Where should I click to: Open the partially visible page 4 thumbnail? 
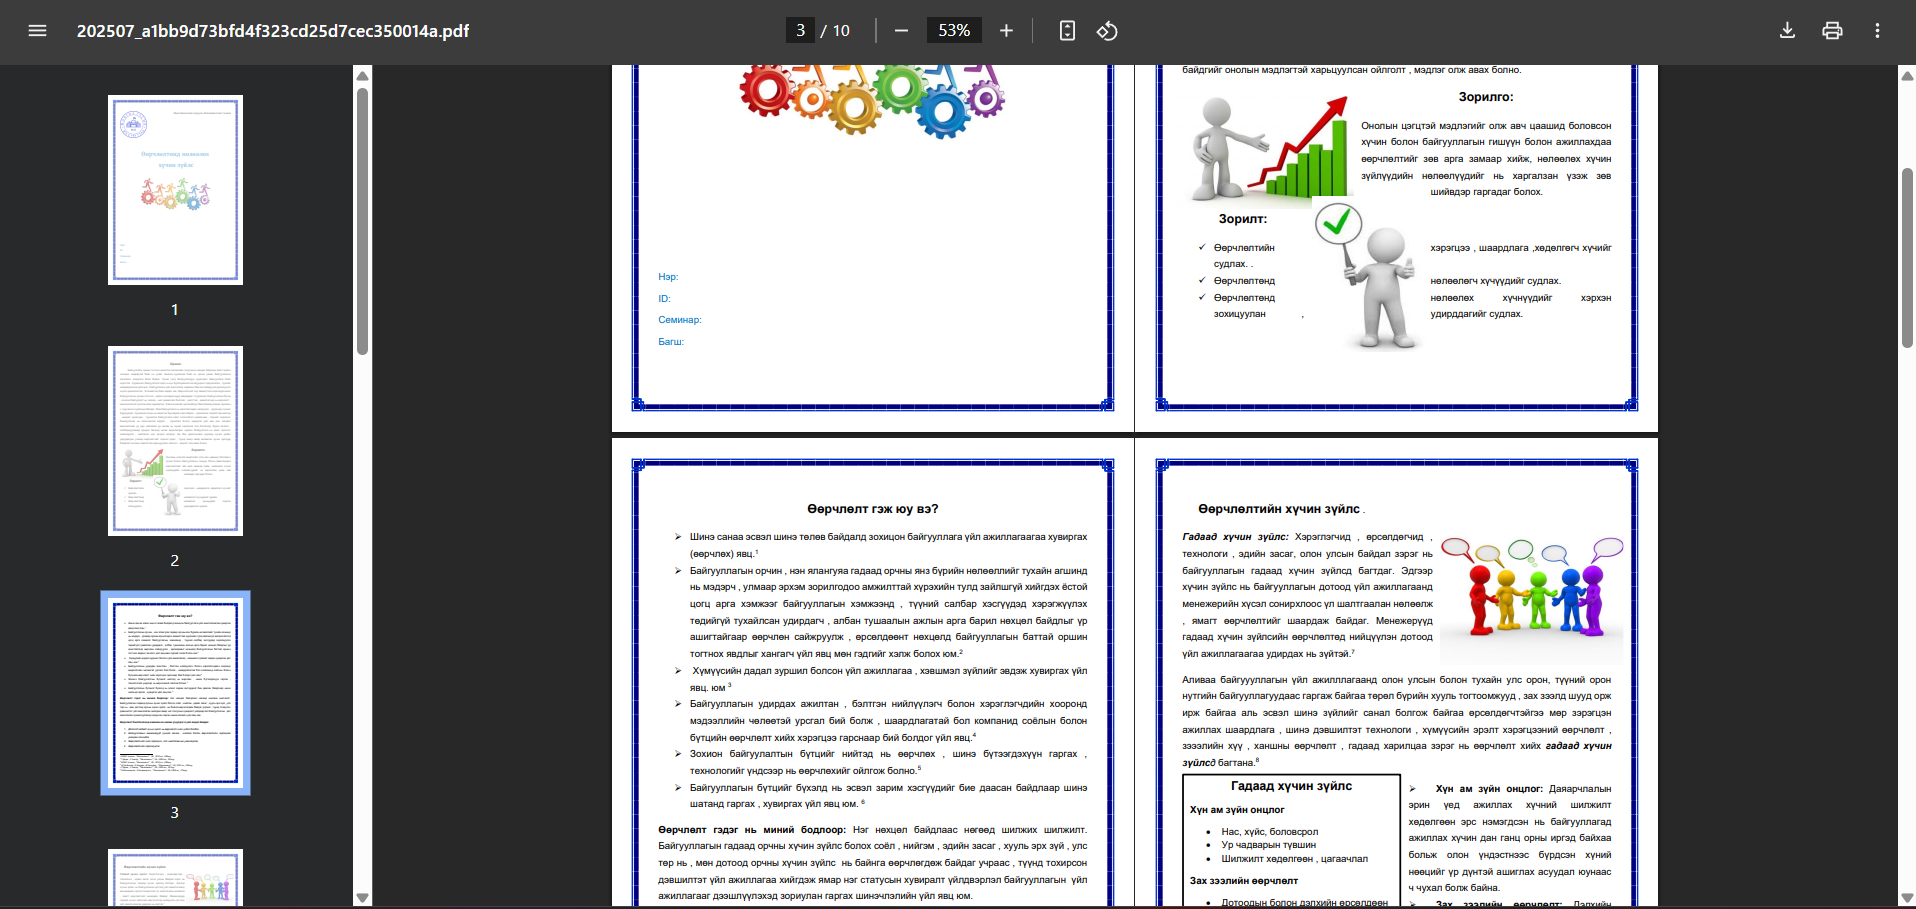[175, 878]
